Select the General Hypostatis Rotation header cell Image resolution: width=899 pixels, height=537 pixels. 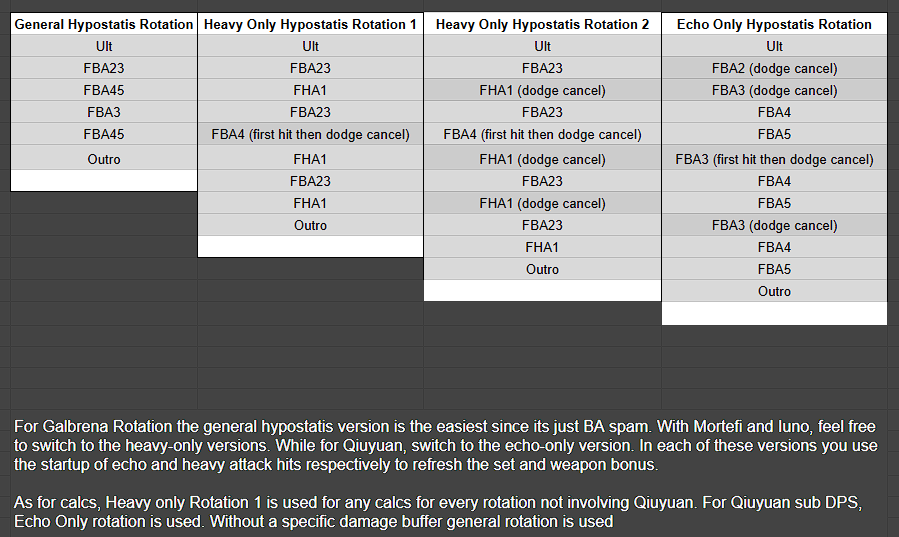click(x=104, y=24)
